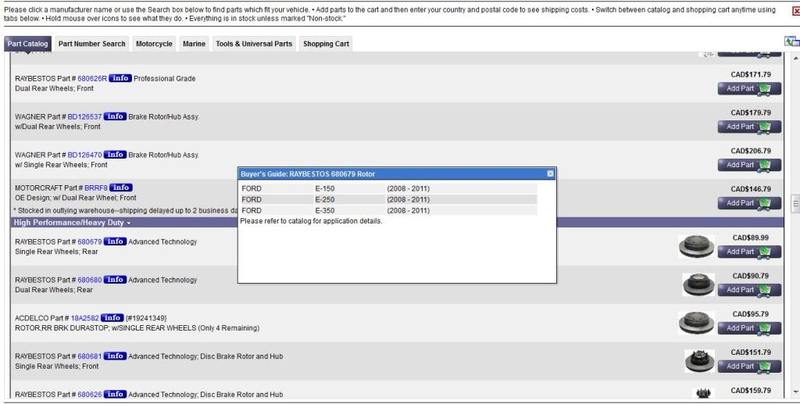Open part number link BD126470
The width and height of the screenshot is (800, 404).
(85, 155)
